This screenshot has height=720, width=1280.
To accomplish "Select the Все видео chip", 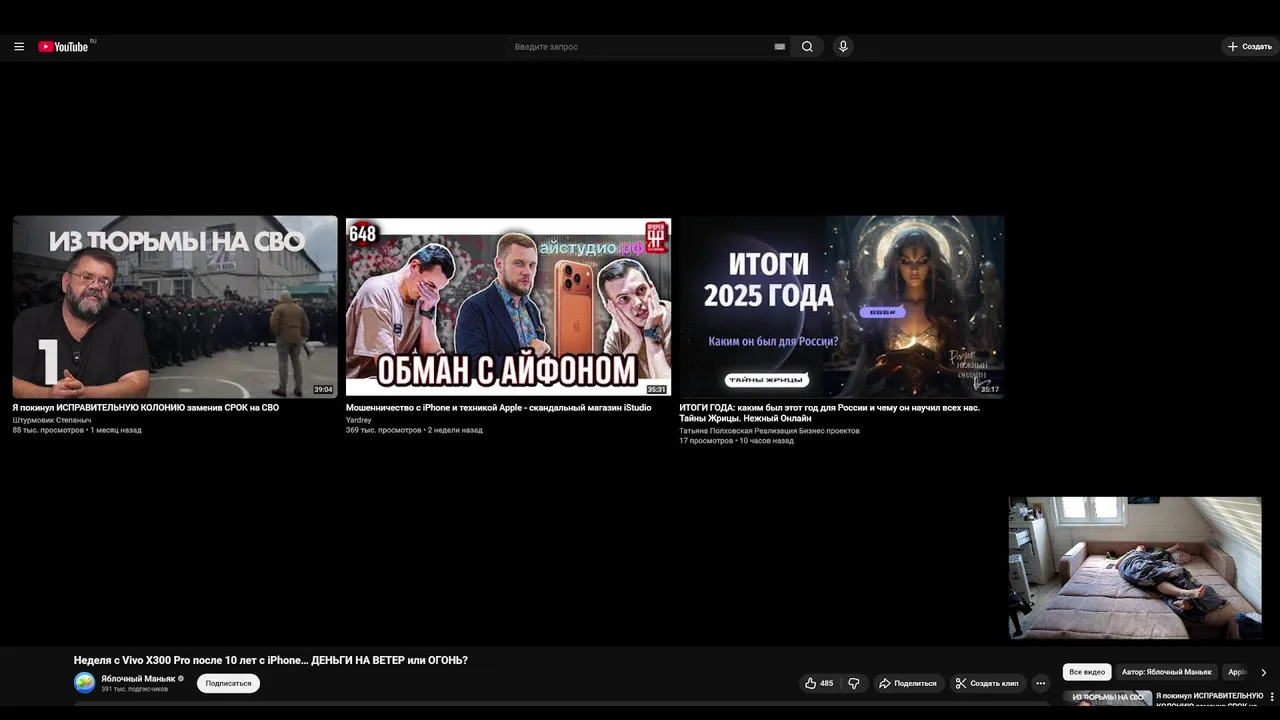I will click(1087, 672).
